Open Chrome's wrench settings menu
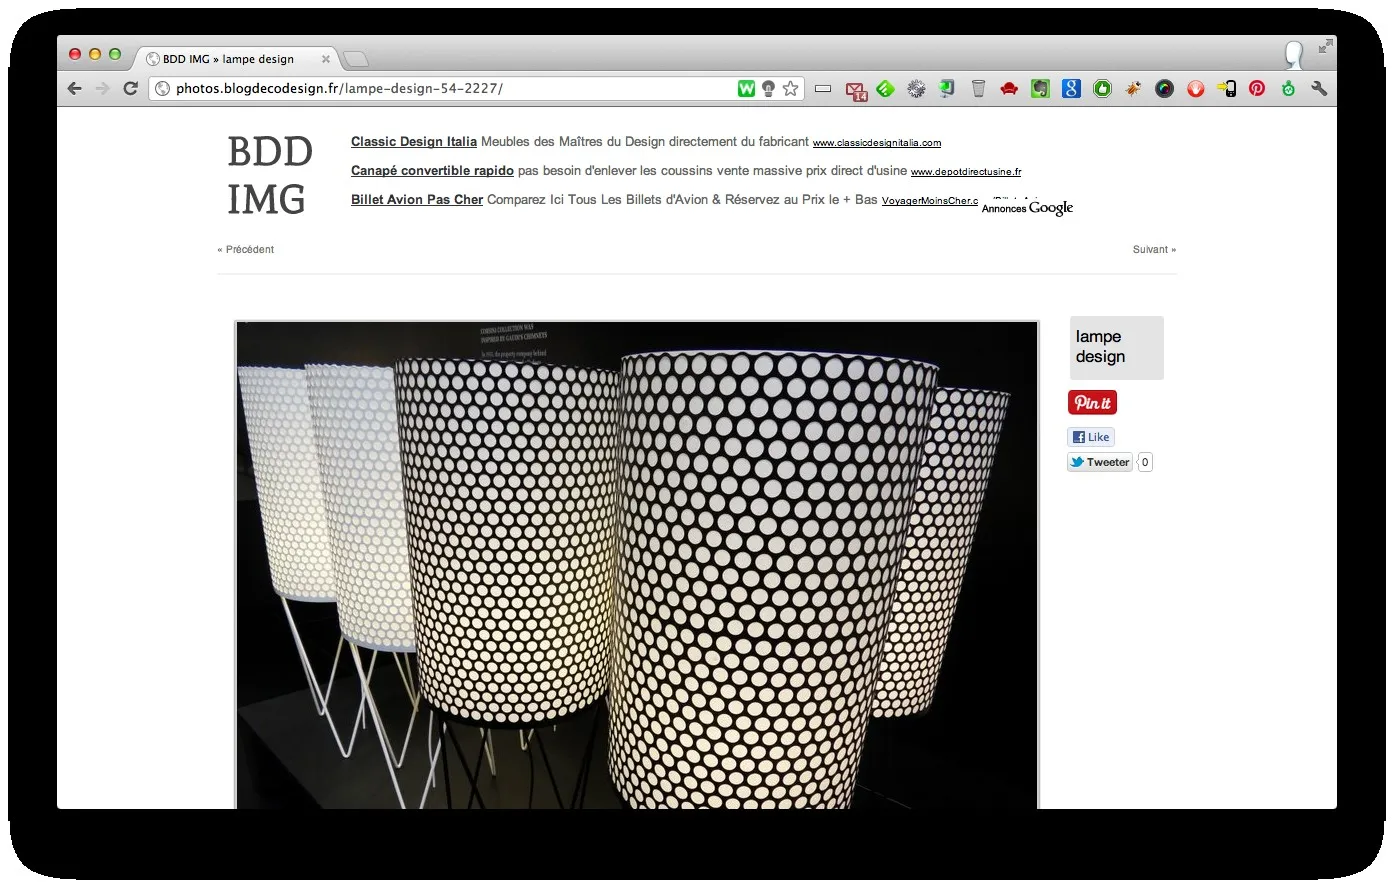1394x888 pixels. [x=1319, y=89]
